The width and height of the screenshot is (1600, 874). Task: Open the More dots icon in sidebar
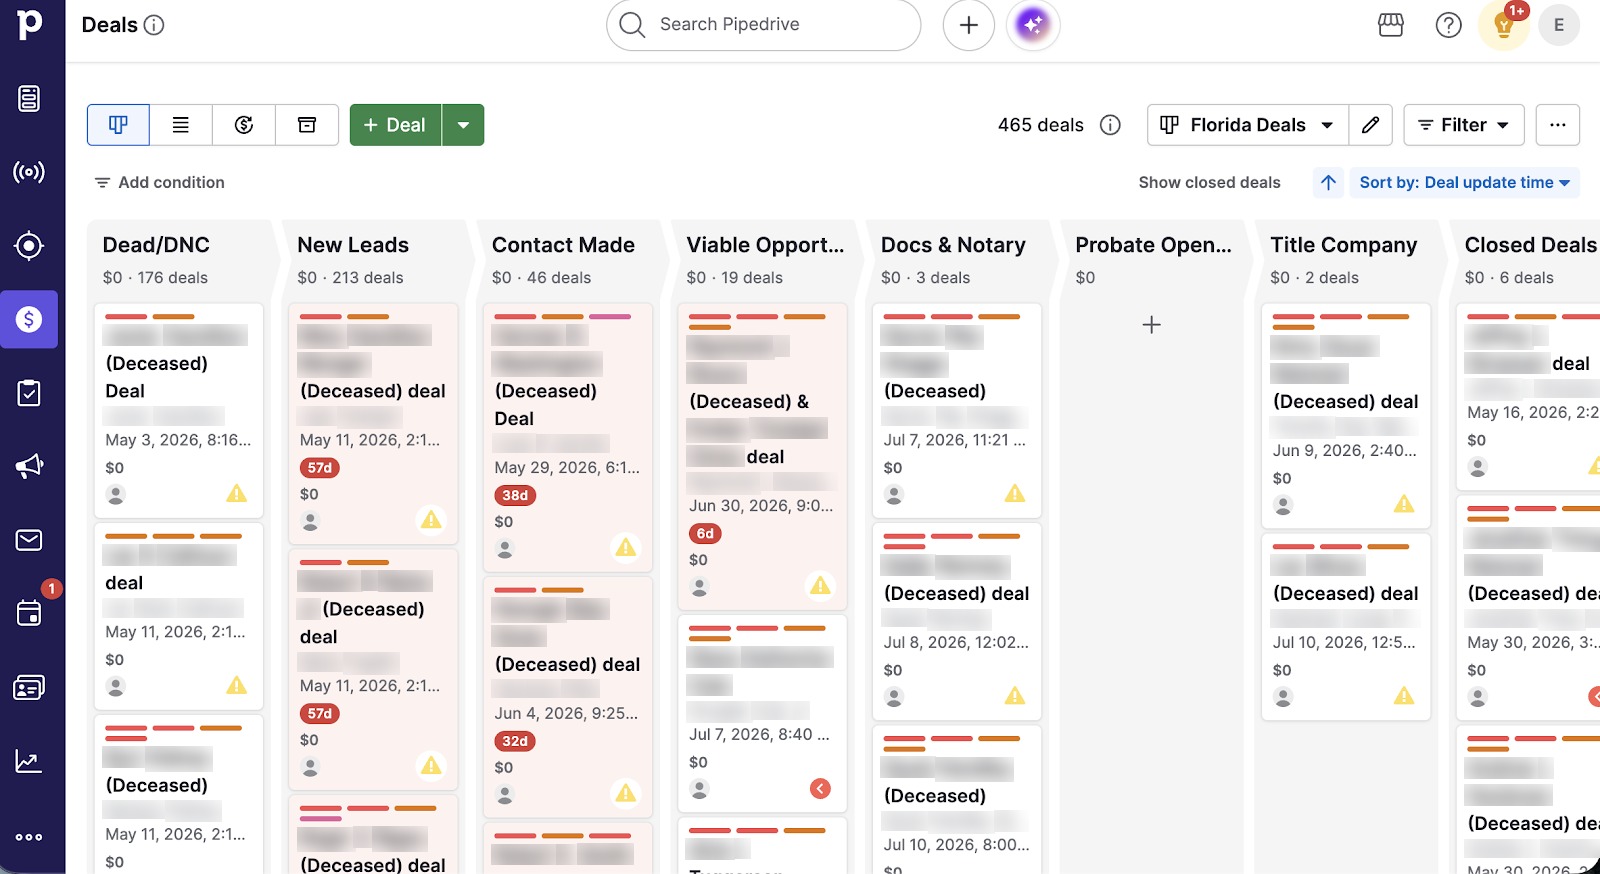point(29,837)
